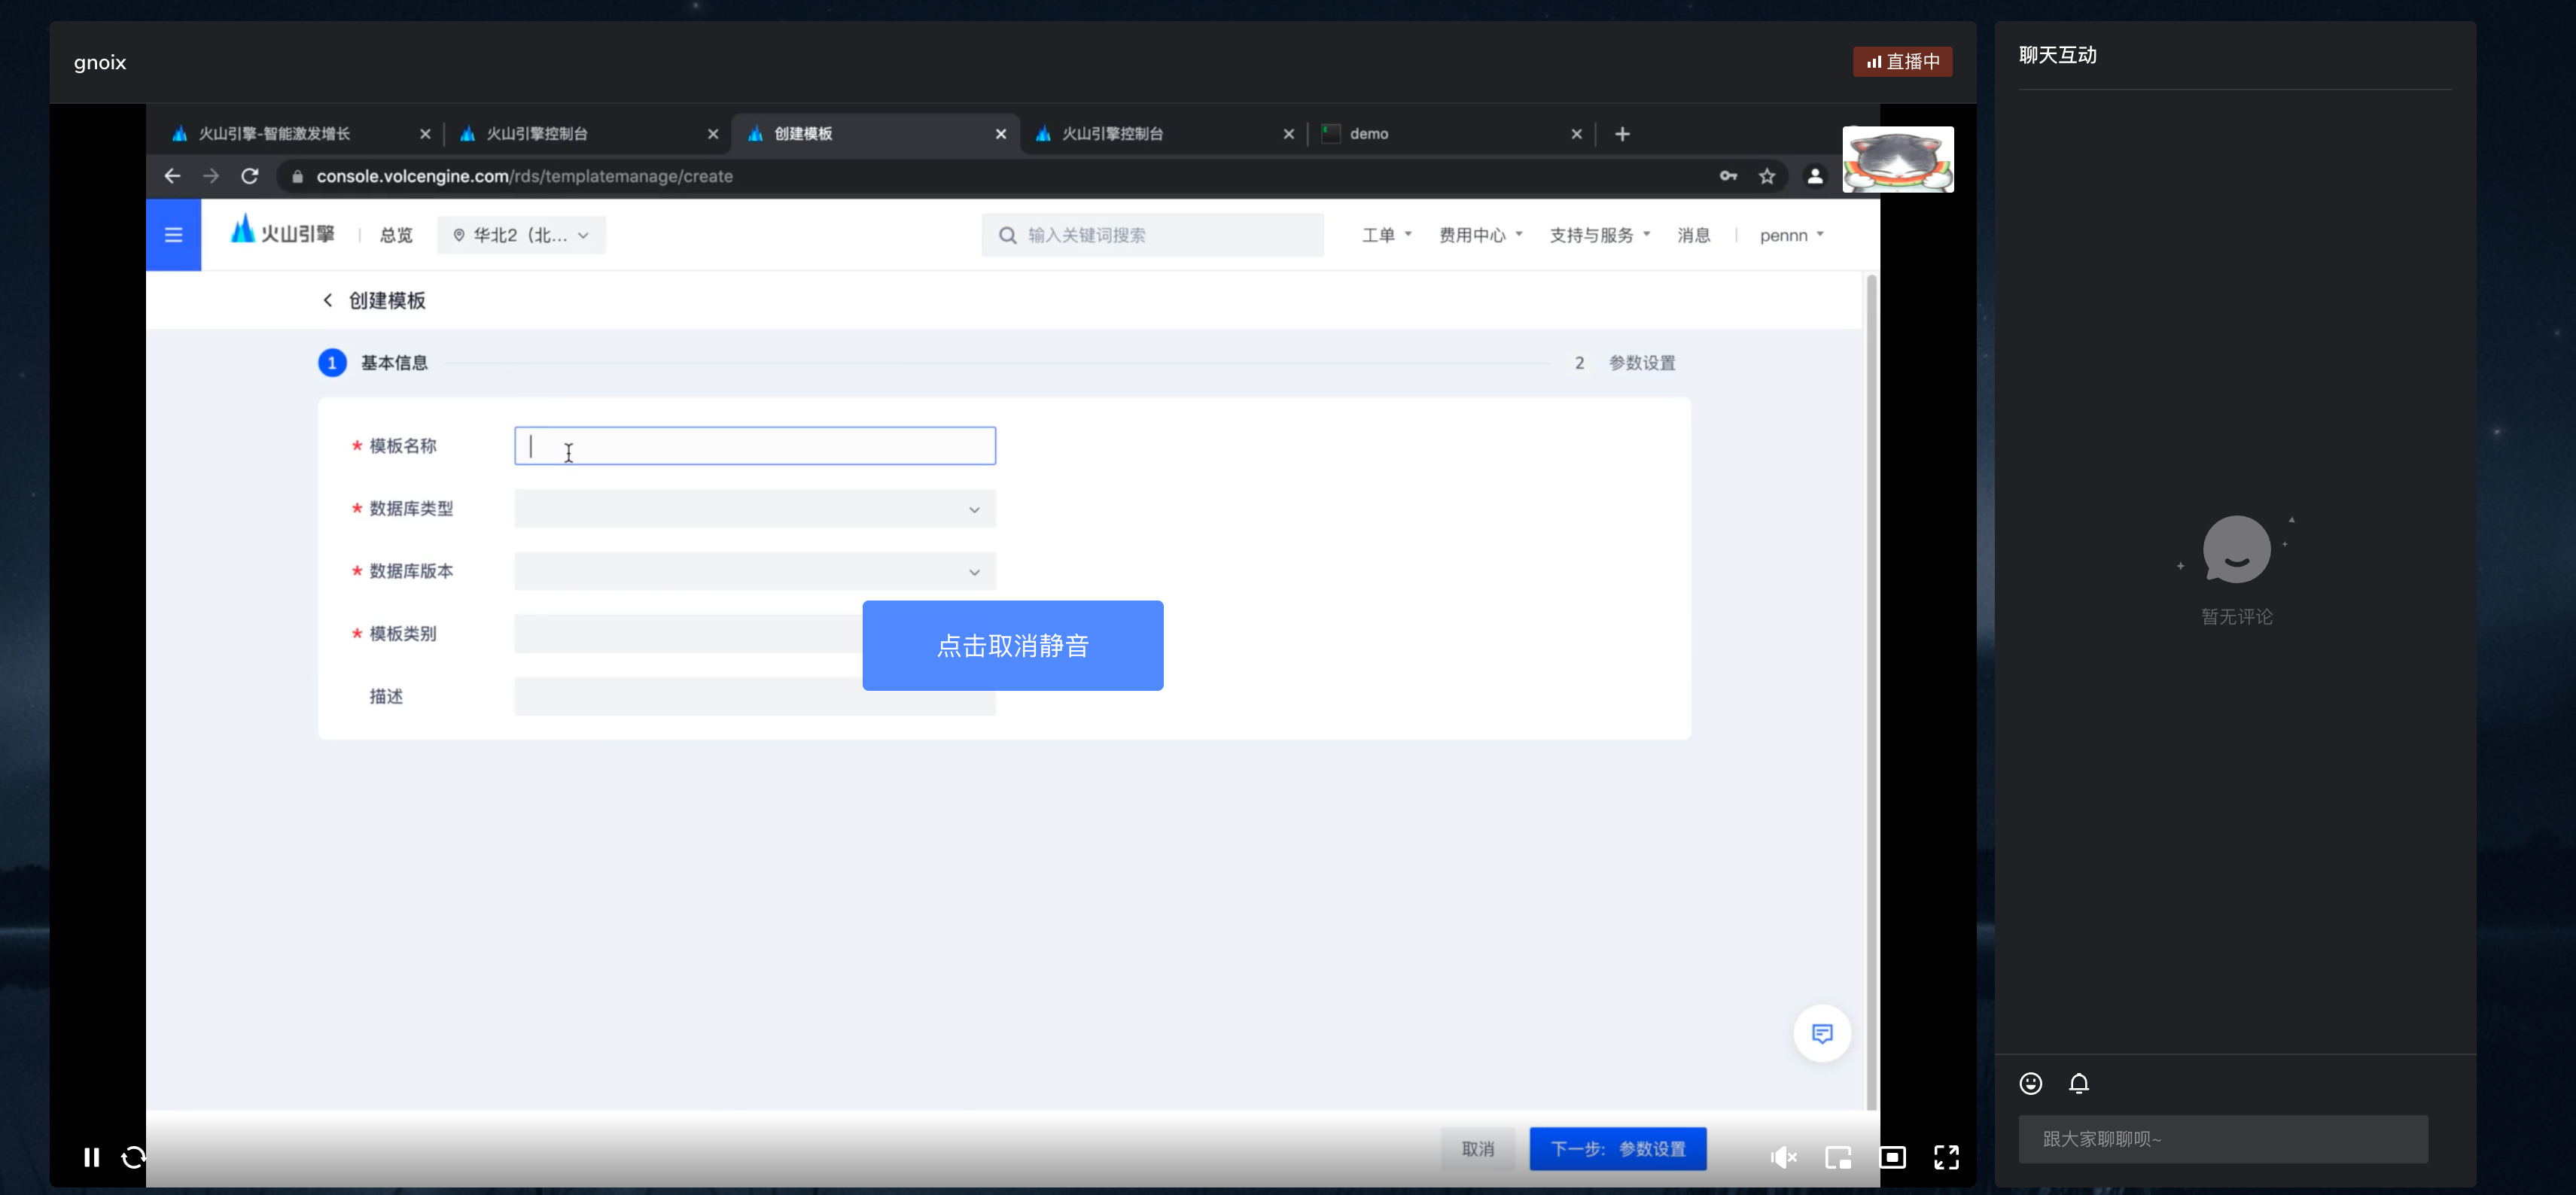Open a new browser tab
This screenshot has height=1195, width=2576.
pos(1622,134)
